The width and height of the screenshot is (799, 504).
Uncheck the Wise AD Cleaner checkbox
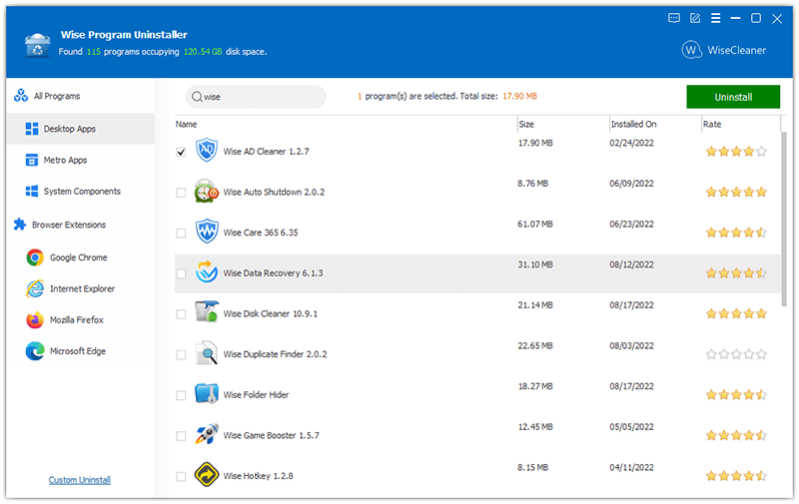[x=181, y=152]
